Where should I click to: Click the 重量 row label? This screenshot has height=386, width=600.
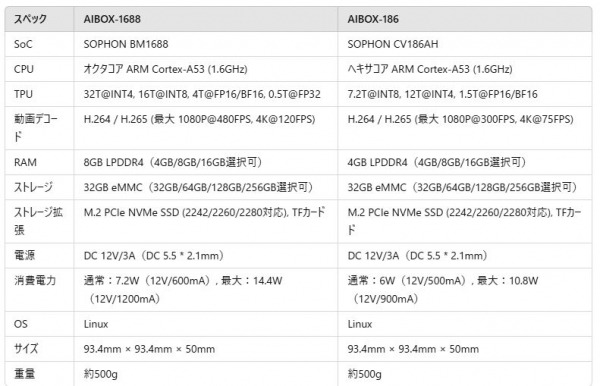tap(24, 374)
